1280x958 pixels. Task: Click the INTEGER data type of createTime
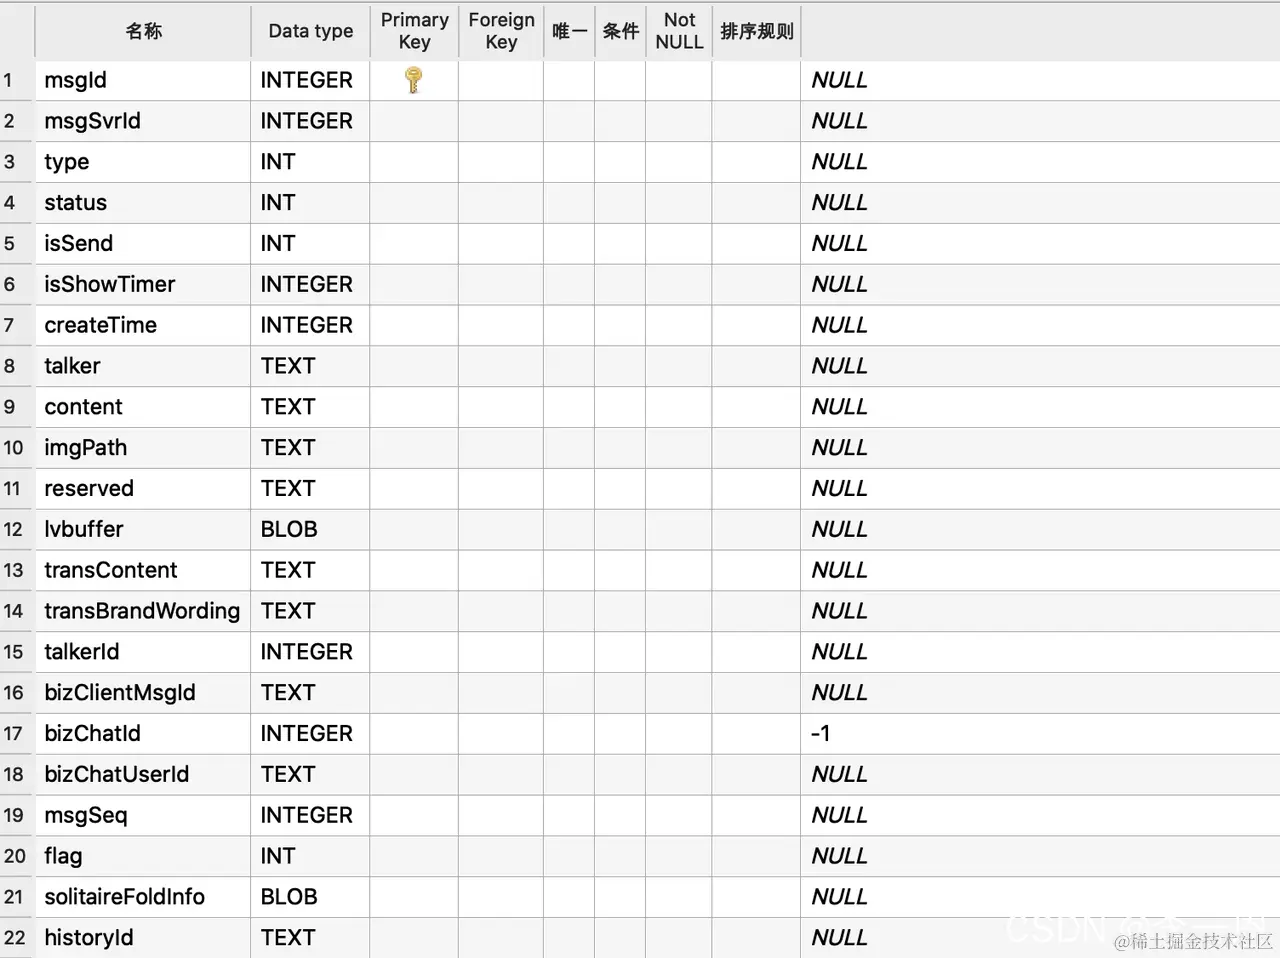pyautogui.click(x=306, y=325)
